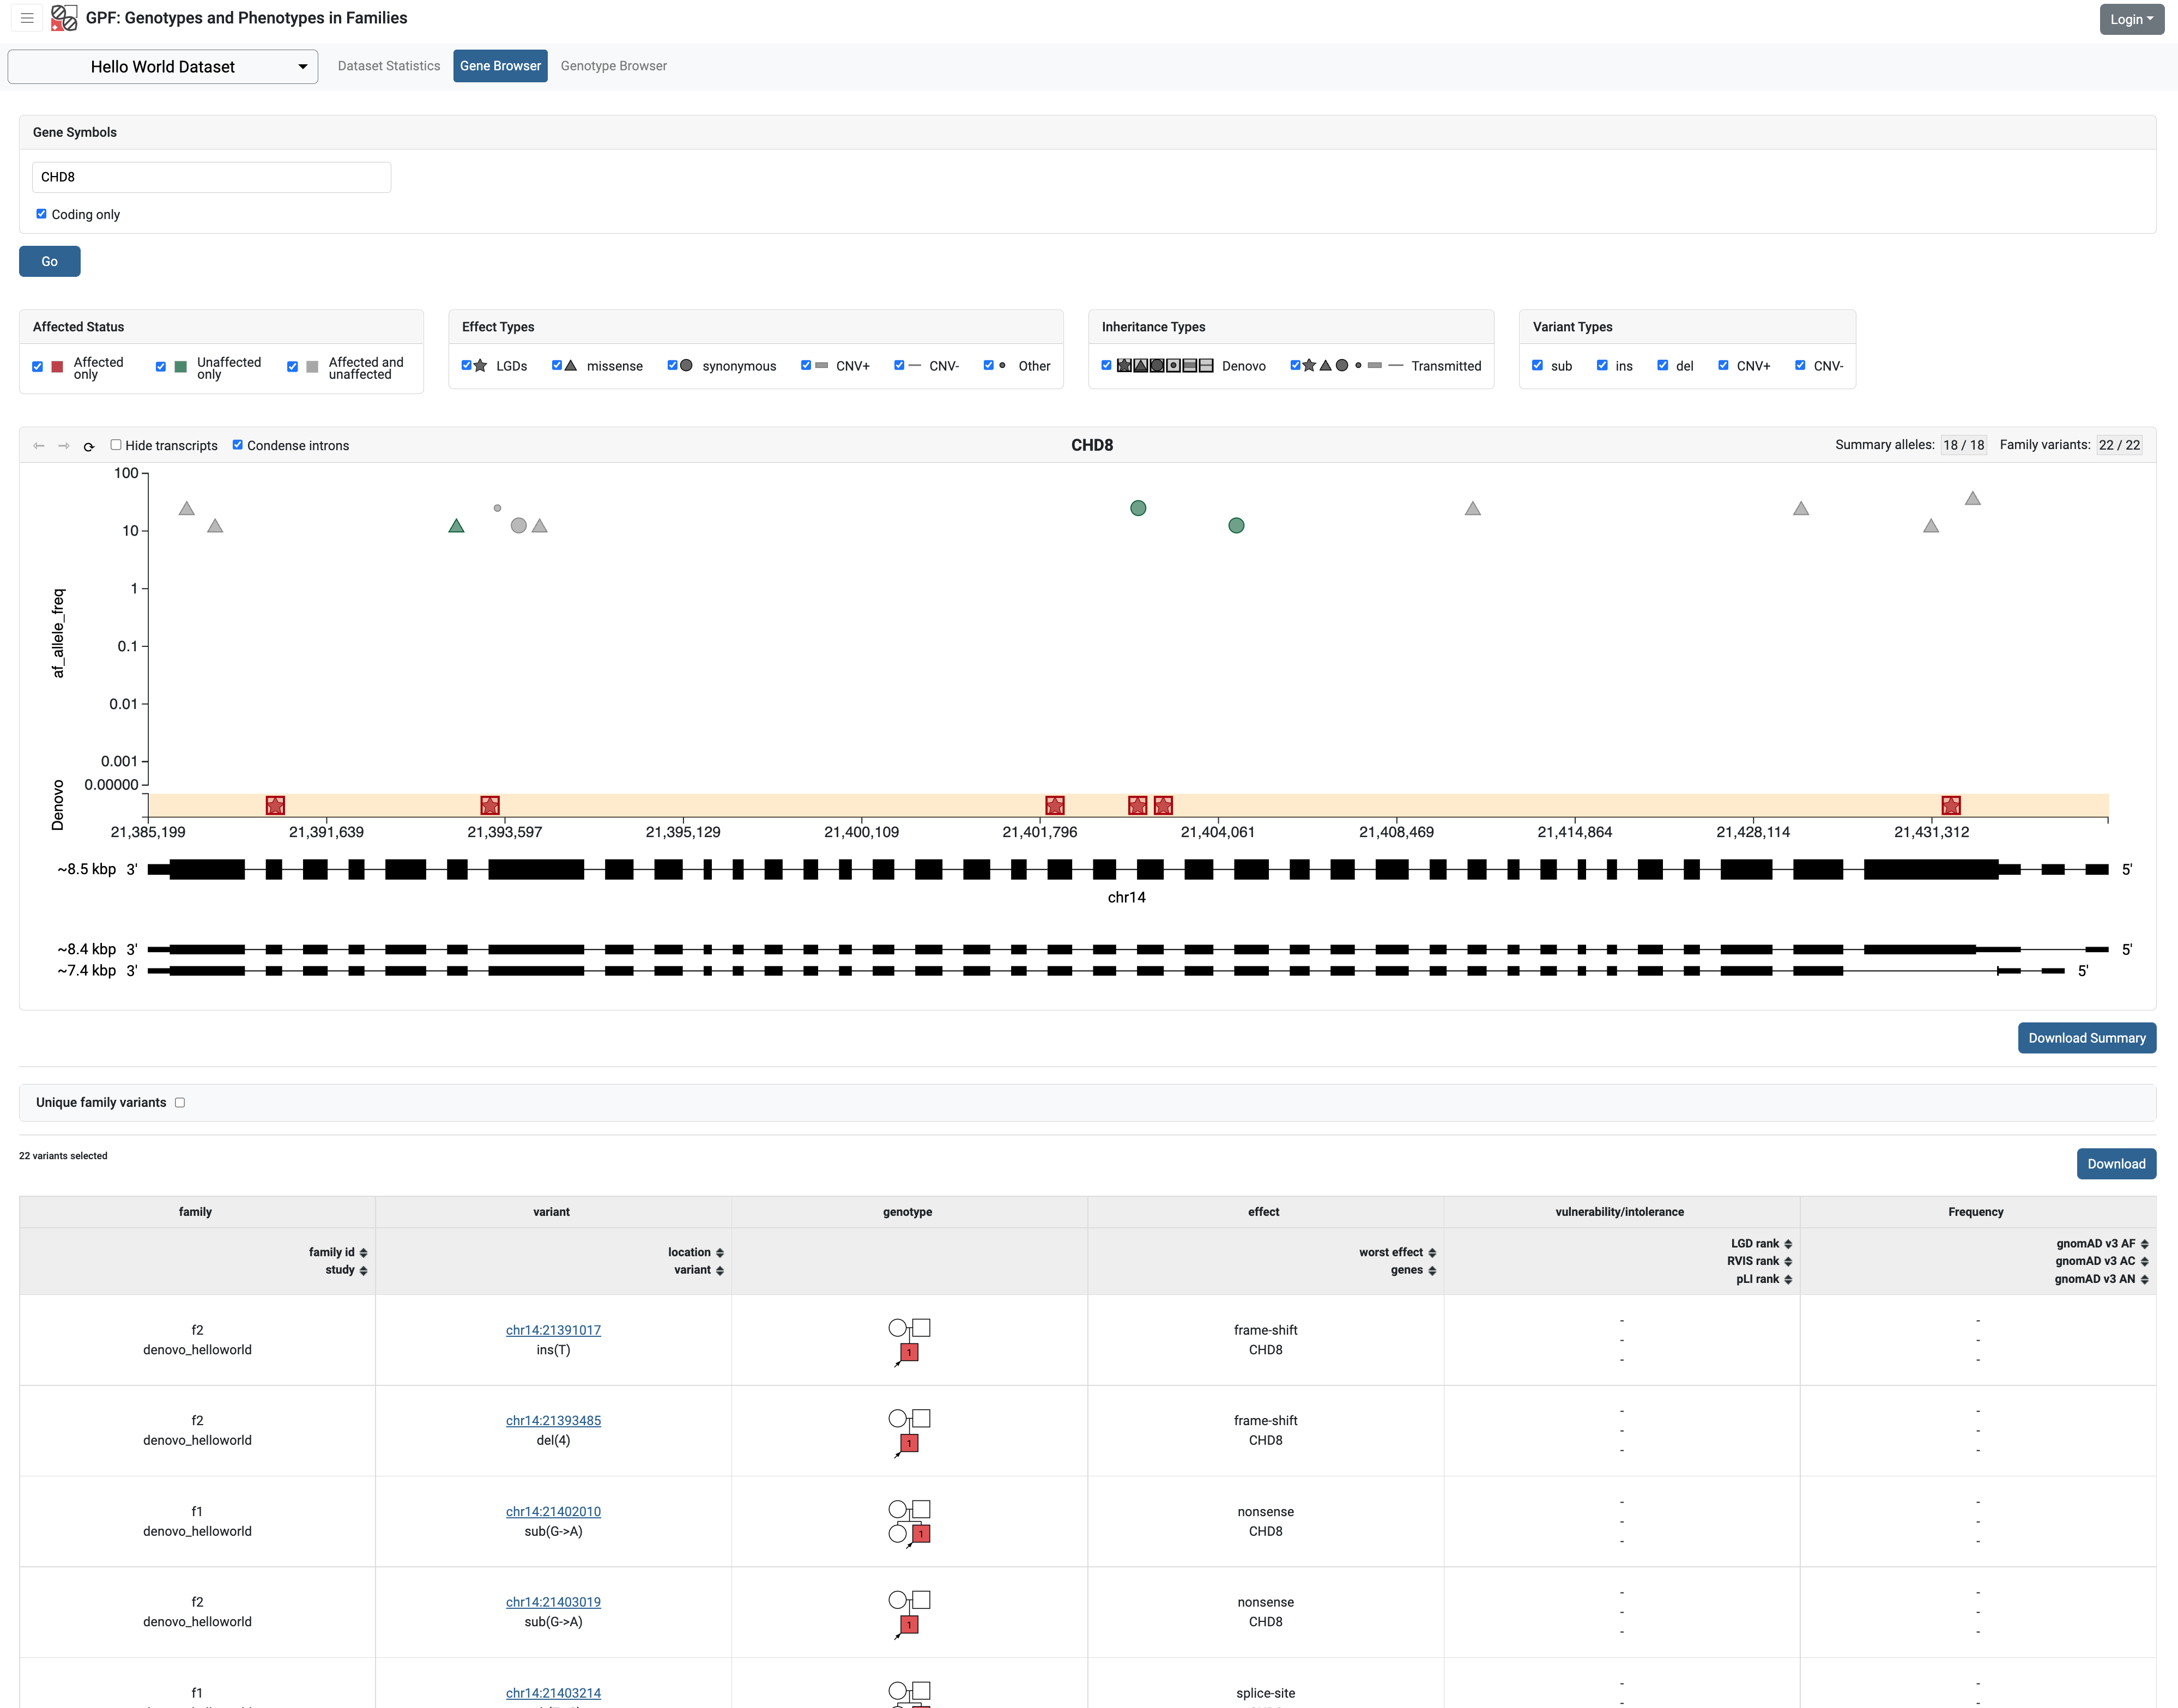This screenshot has width=2178, height=1708.
Task: Select the Gene Browser tab
Action: [500, 66]
